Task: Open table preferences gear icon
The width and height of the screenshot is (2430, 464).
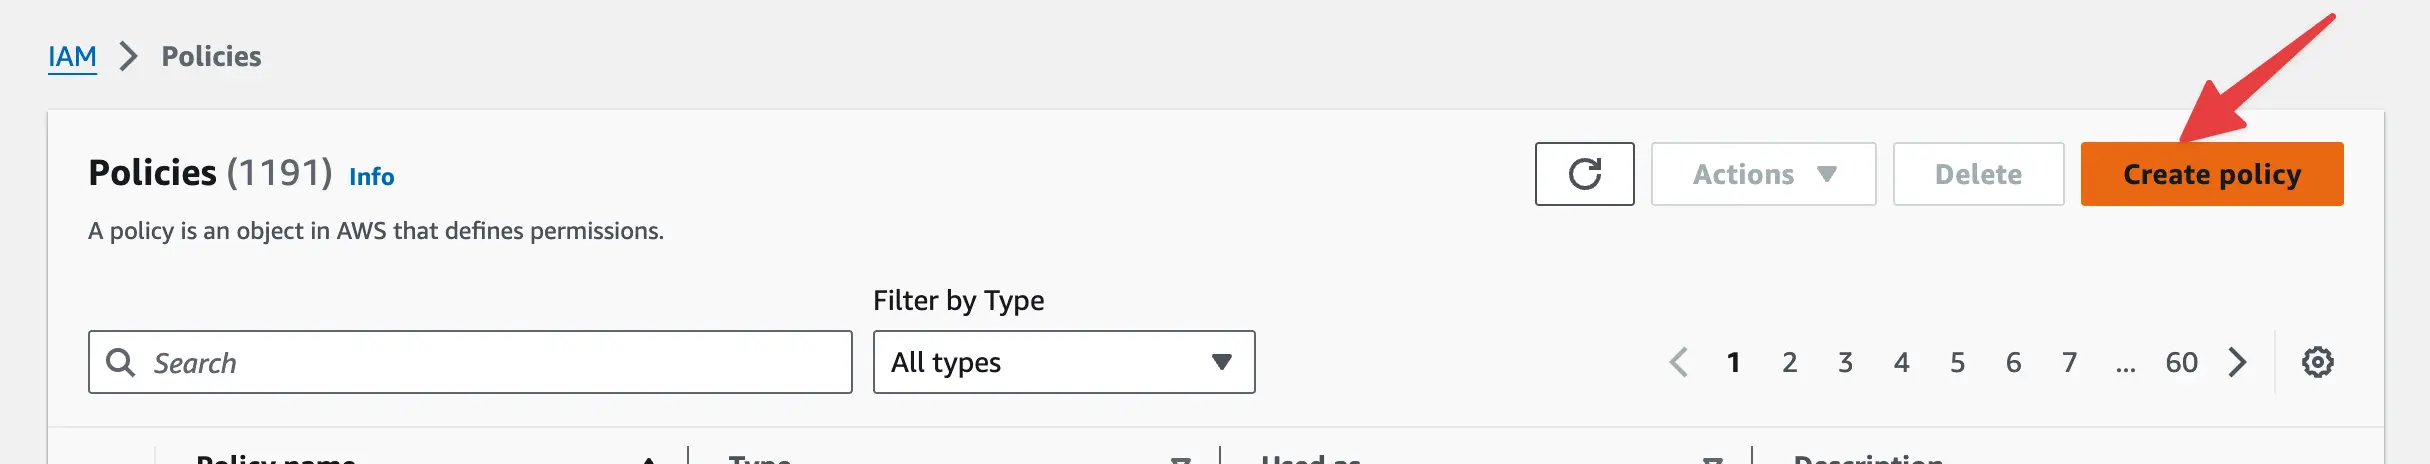Action: tap(2317, 362)
